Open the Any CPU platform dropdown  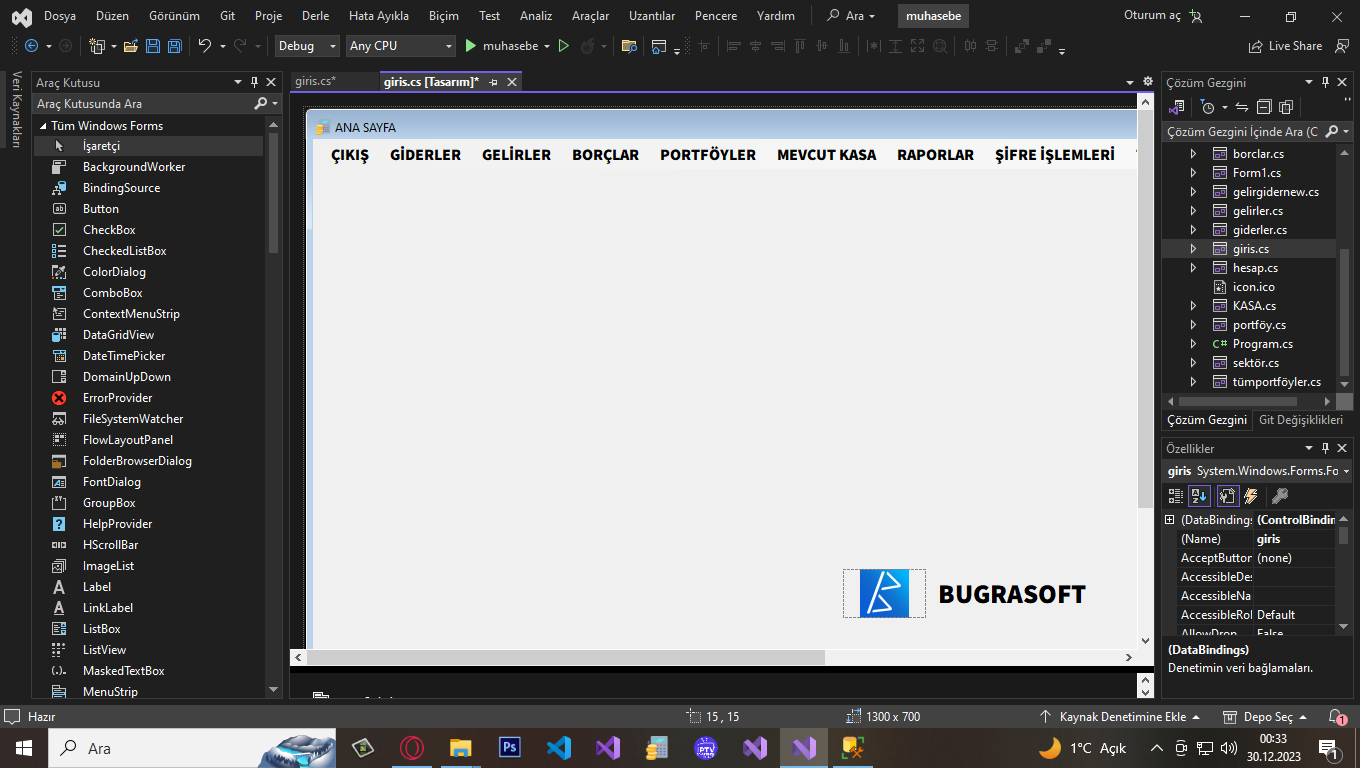coord(400,46)
